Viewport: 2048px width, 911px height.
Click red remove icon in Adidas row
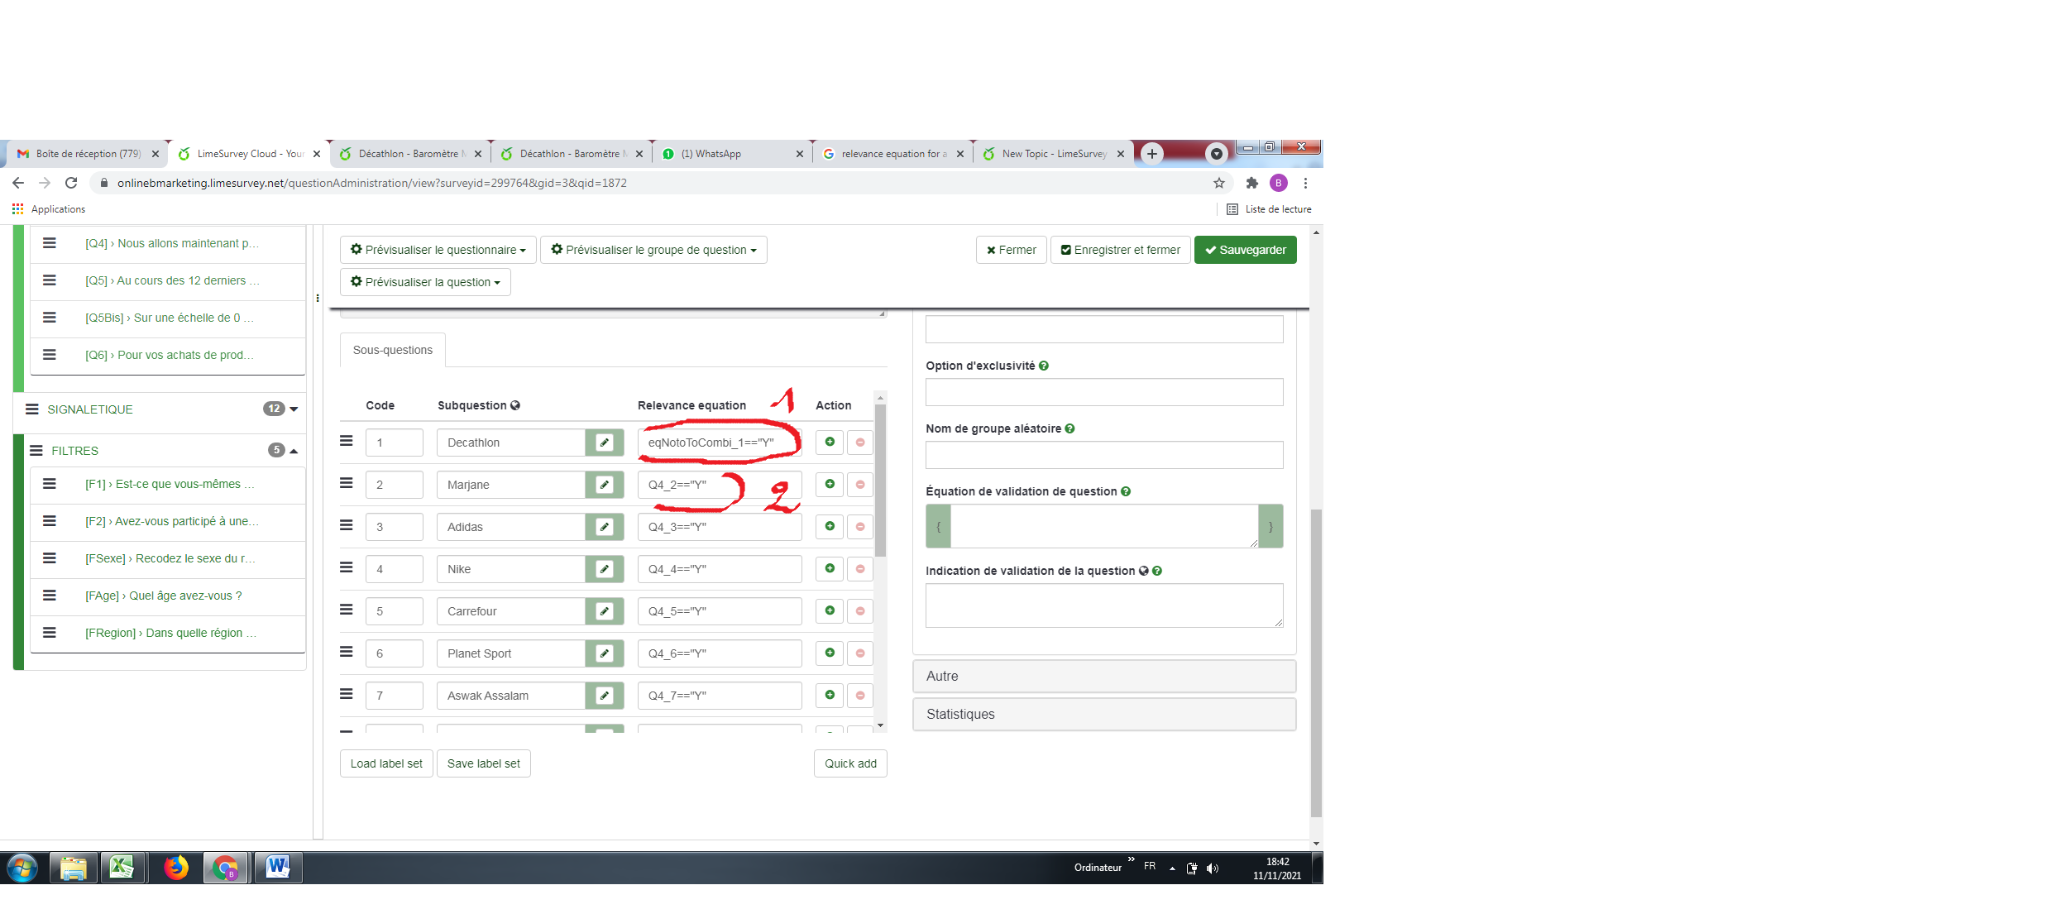[860, 527]
